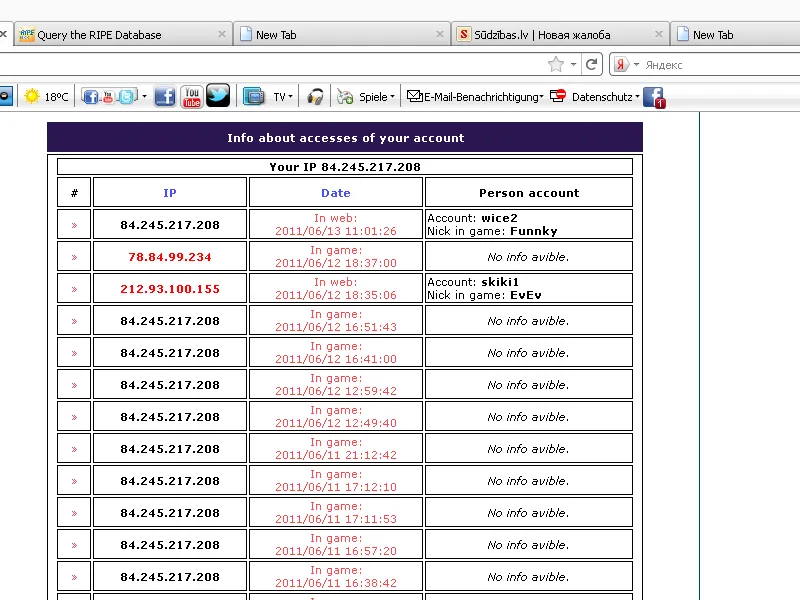Click No info avible in the 17:12:10 row

(x=528, y=481)
